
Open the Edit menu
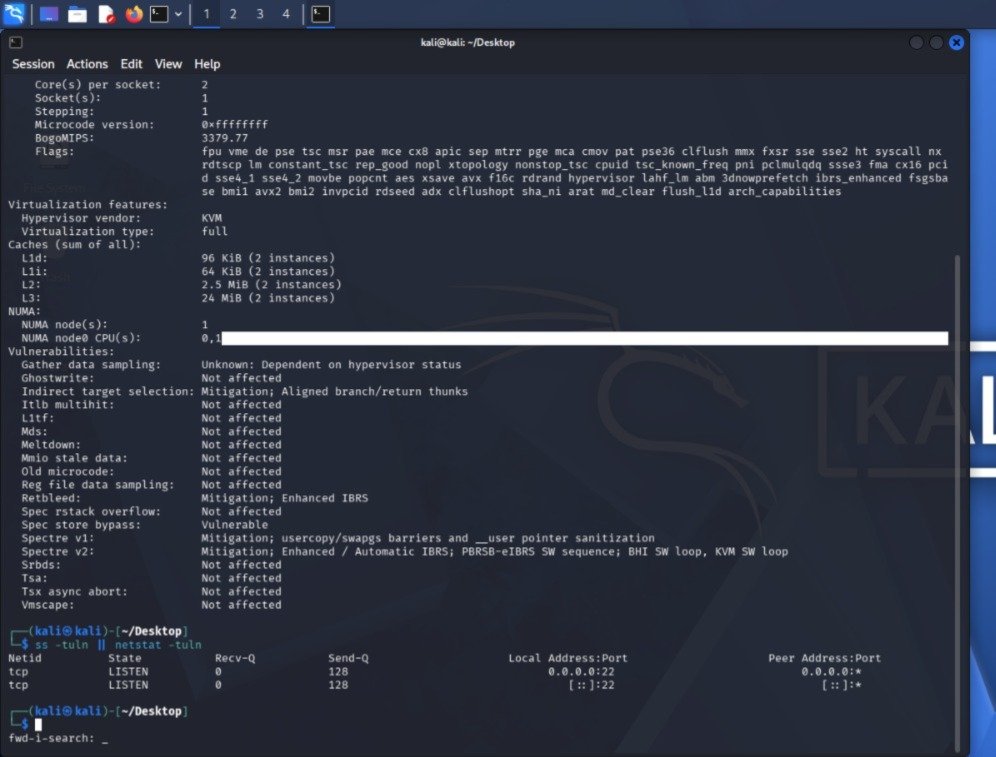point(131,64)
